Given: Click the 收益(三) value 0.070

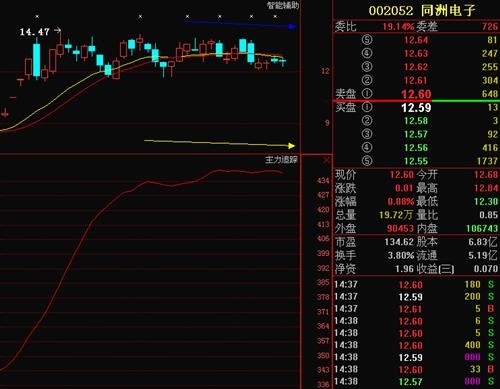Looking at the screenshot, I should pyautogui.click(x=486, y=269).
